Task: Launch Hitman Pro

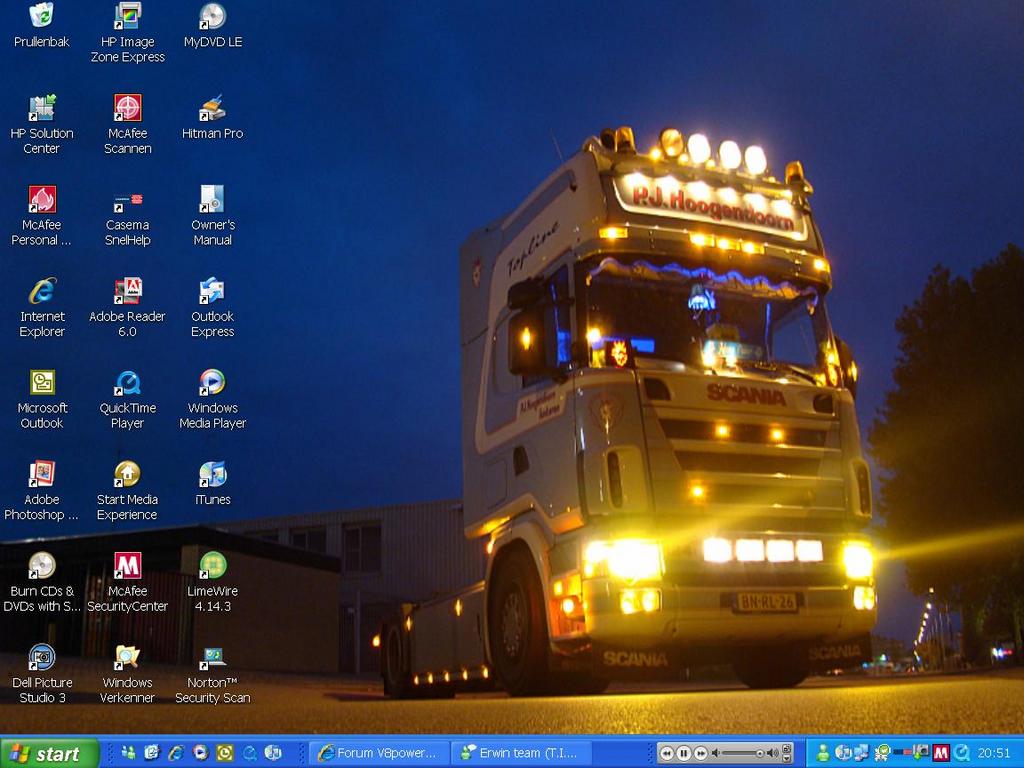Action: coord(212,118)
